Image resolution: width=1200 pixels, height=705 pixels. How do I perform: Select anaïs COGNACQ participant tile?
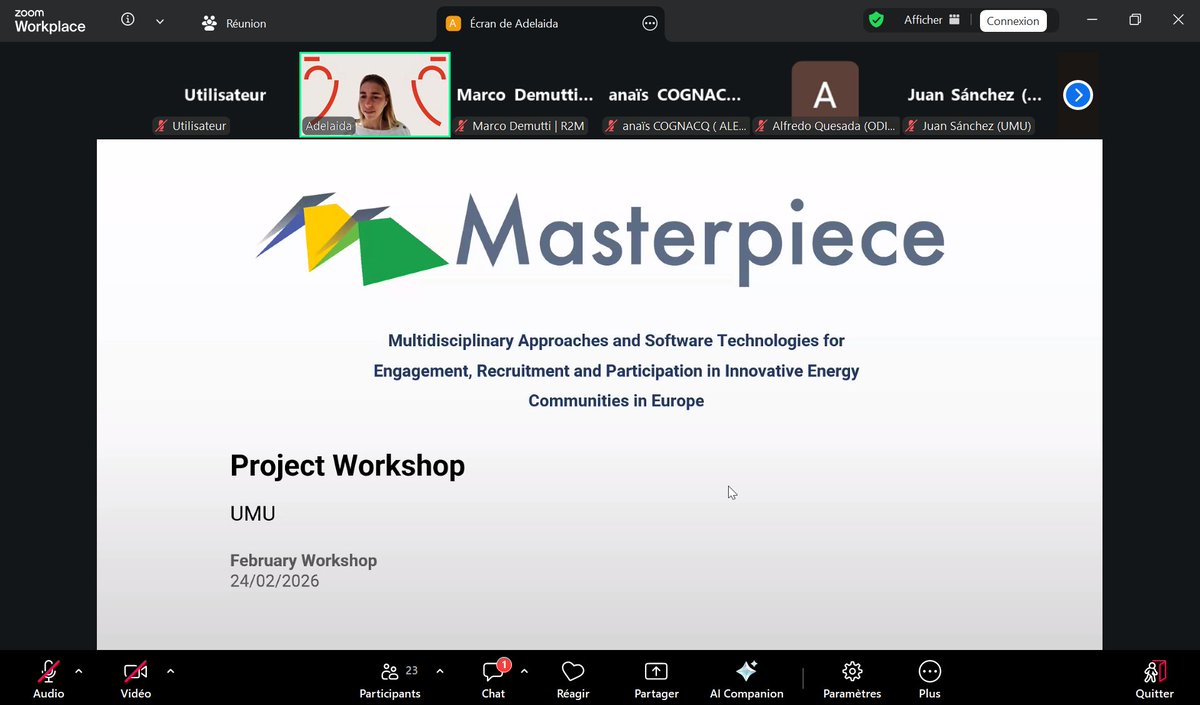click(x=675, y=95)
